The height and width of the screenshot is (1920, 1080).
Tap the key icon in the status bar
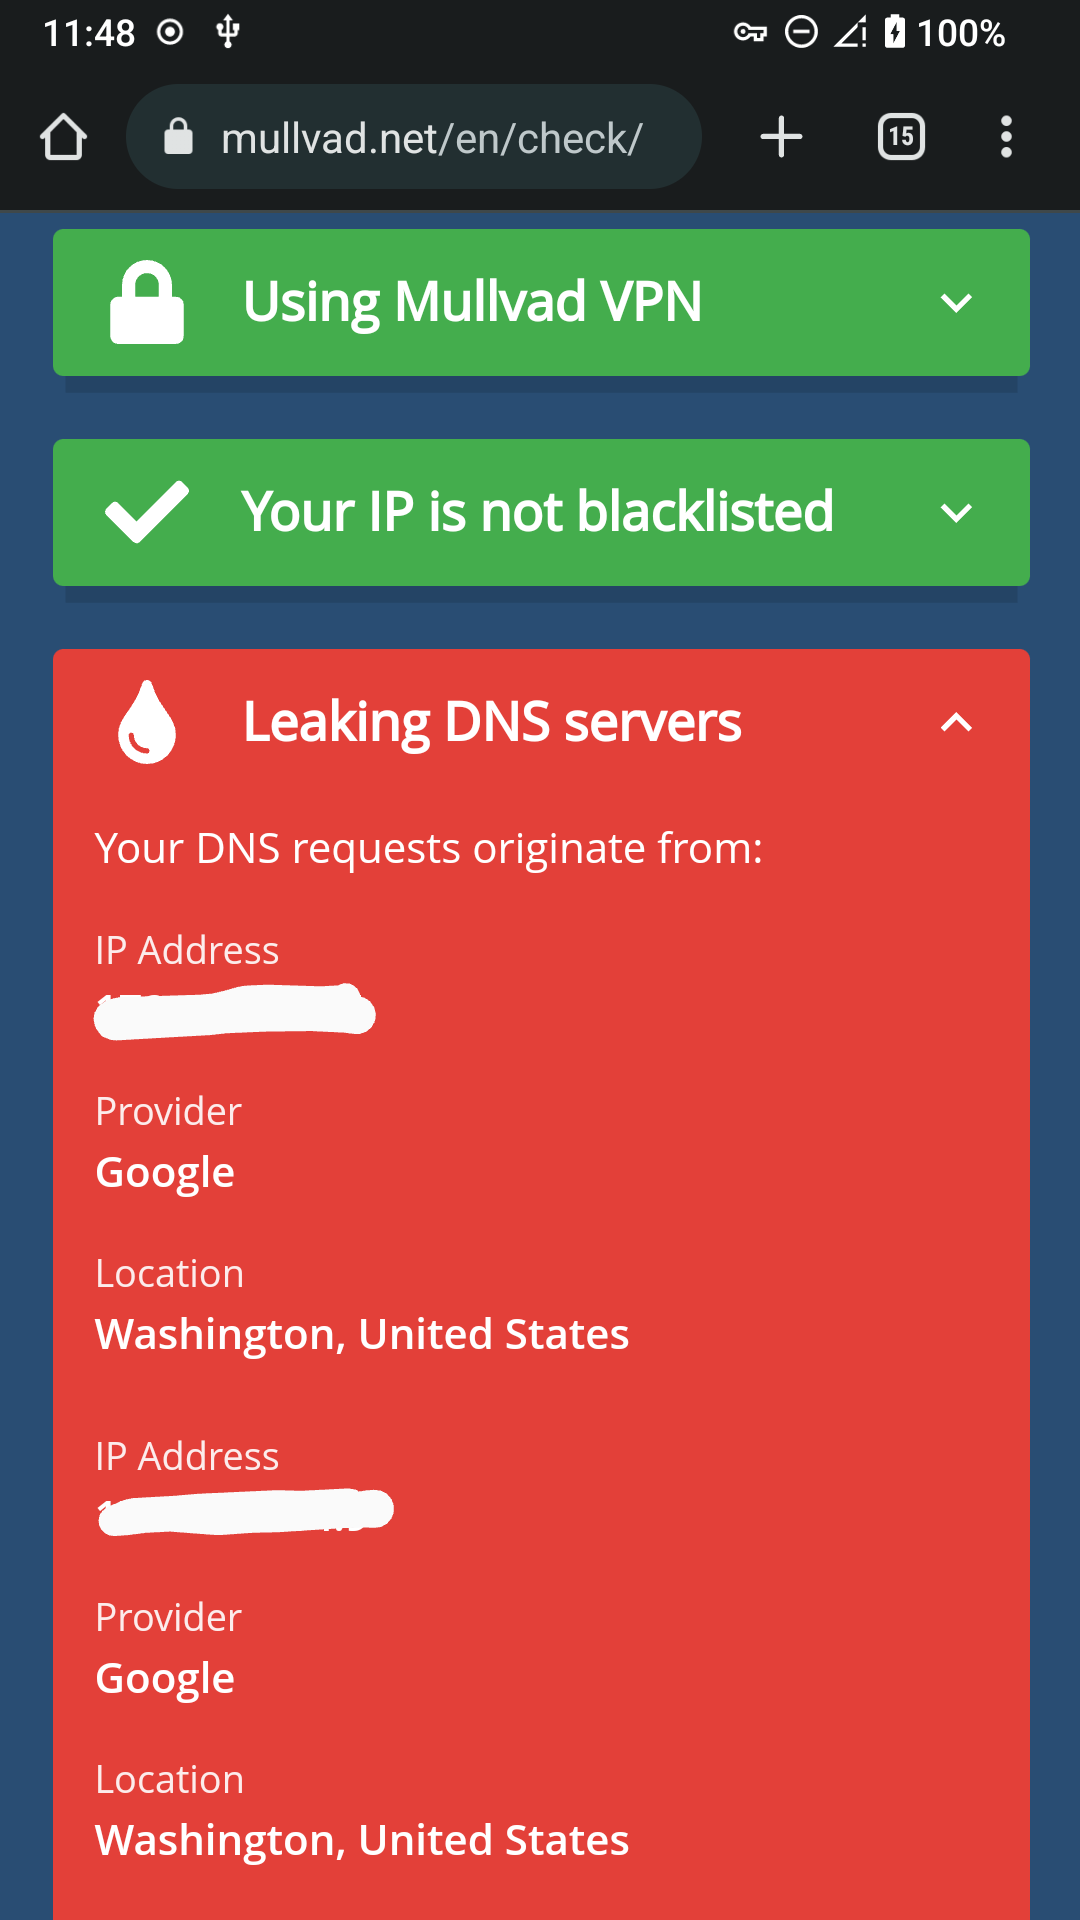click(x=749, y=33)
